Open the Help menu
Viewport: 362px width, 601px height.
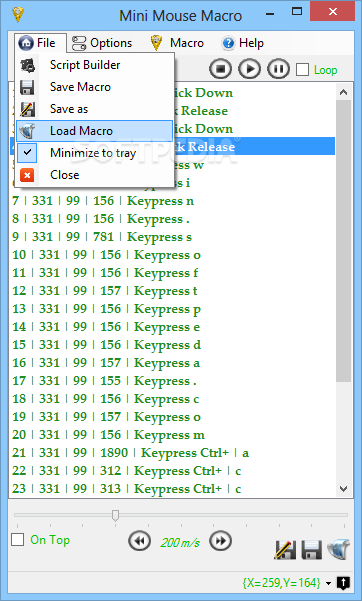tap(243, 43)
